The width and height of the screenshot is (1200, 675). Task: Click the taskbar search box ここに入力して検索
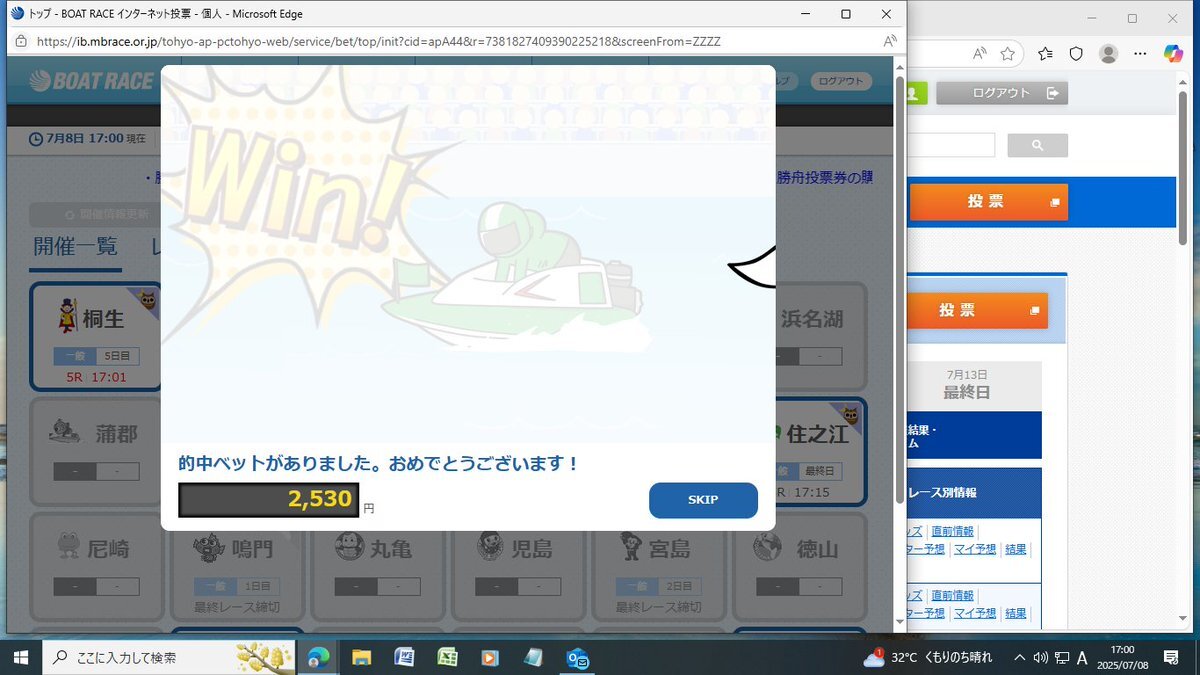(171, 657)
